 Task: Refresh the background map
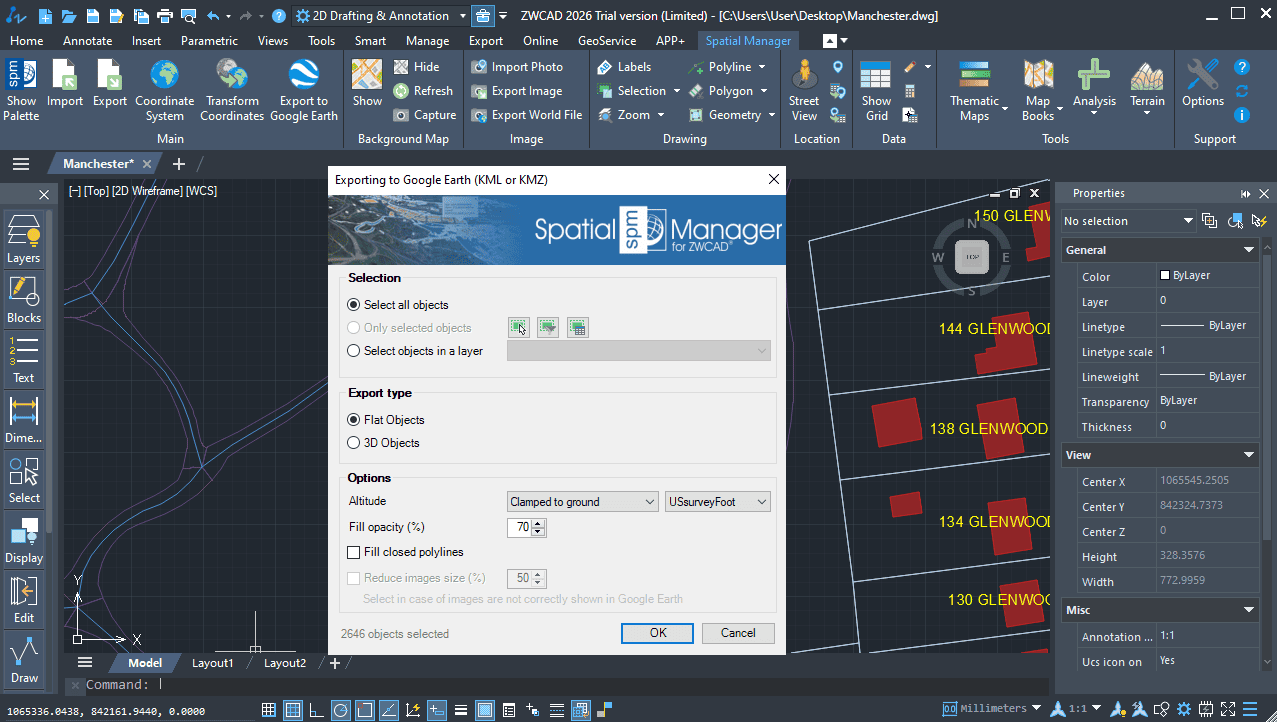pyautogui.click(x=423, y=91)
